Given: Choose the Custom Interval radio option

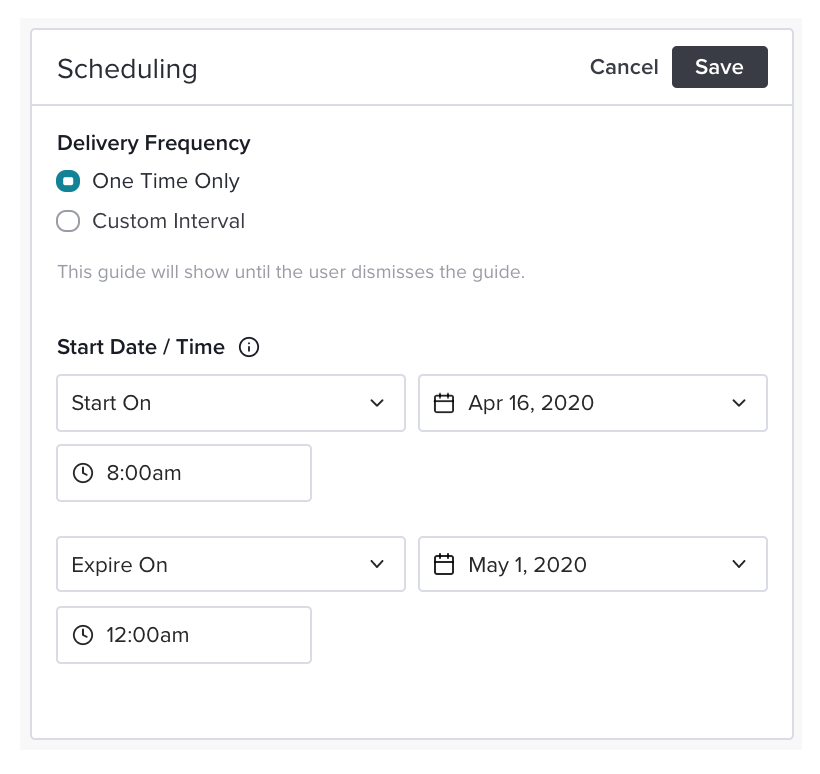Looking at the screenshot, I should coord(68,221).
